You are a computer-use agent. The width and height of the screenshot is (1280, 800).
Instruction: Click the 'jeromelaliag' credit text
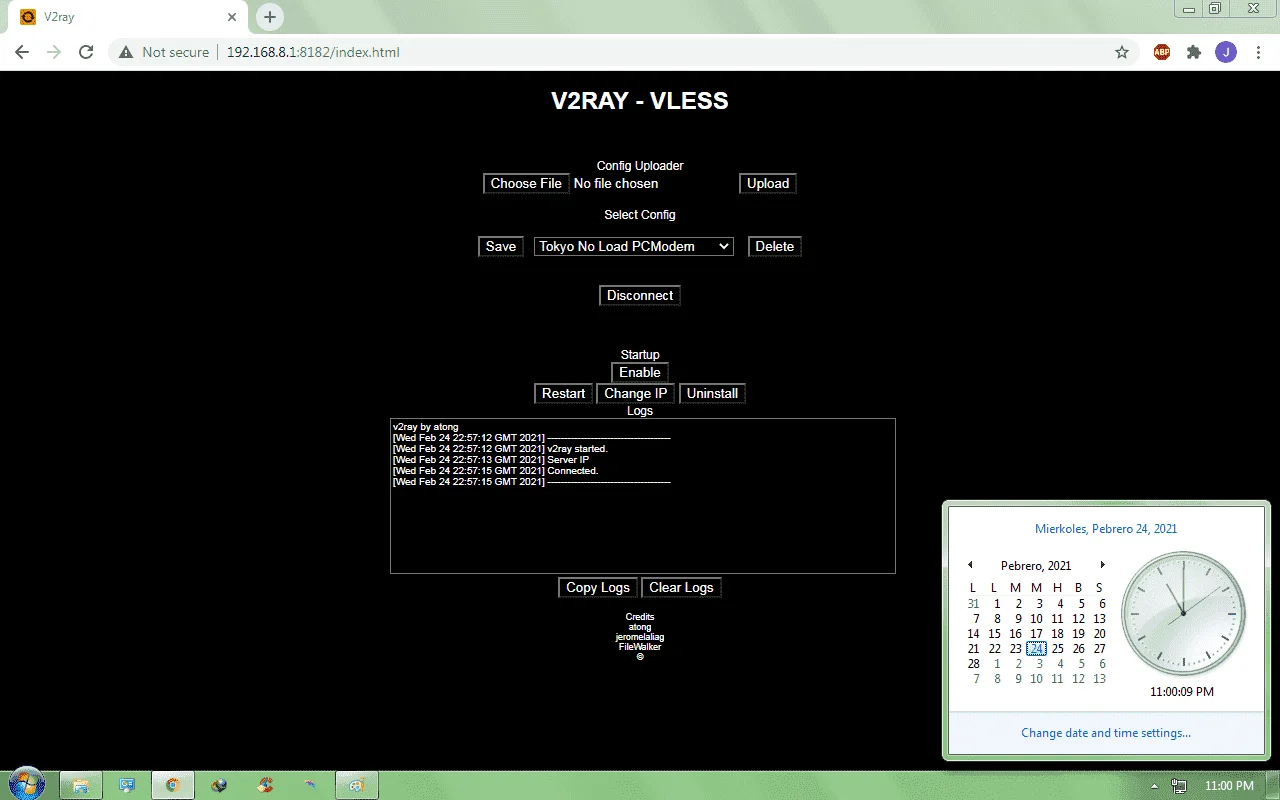[x=640, y=637]
